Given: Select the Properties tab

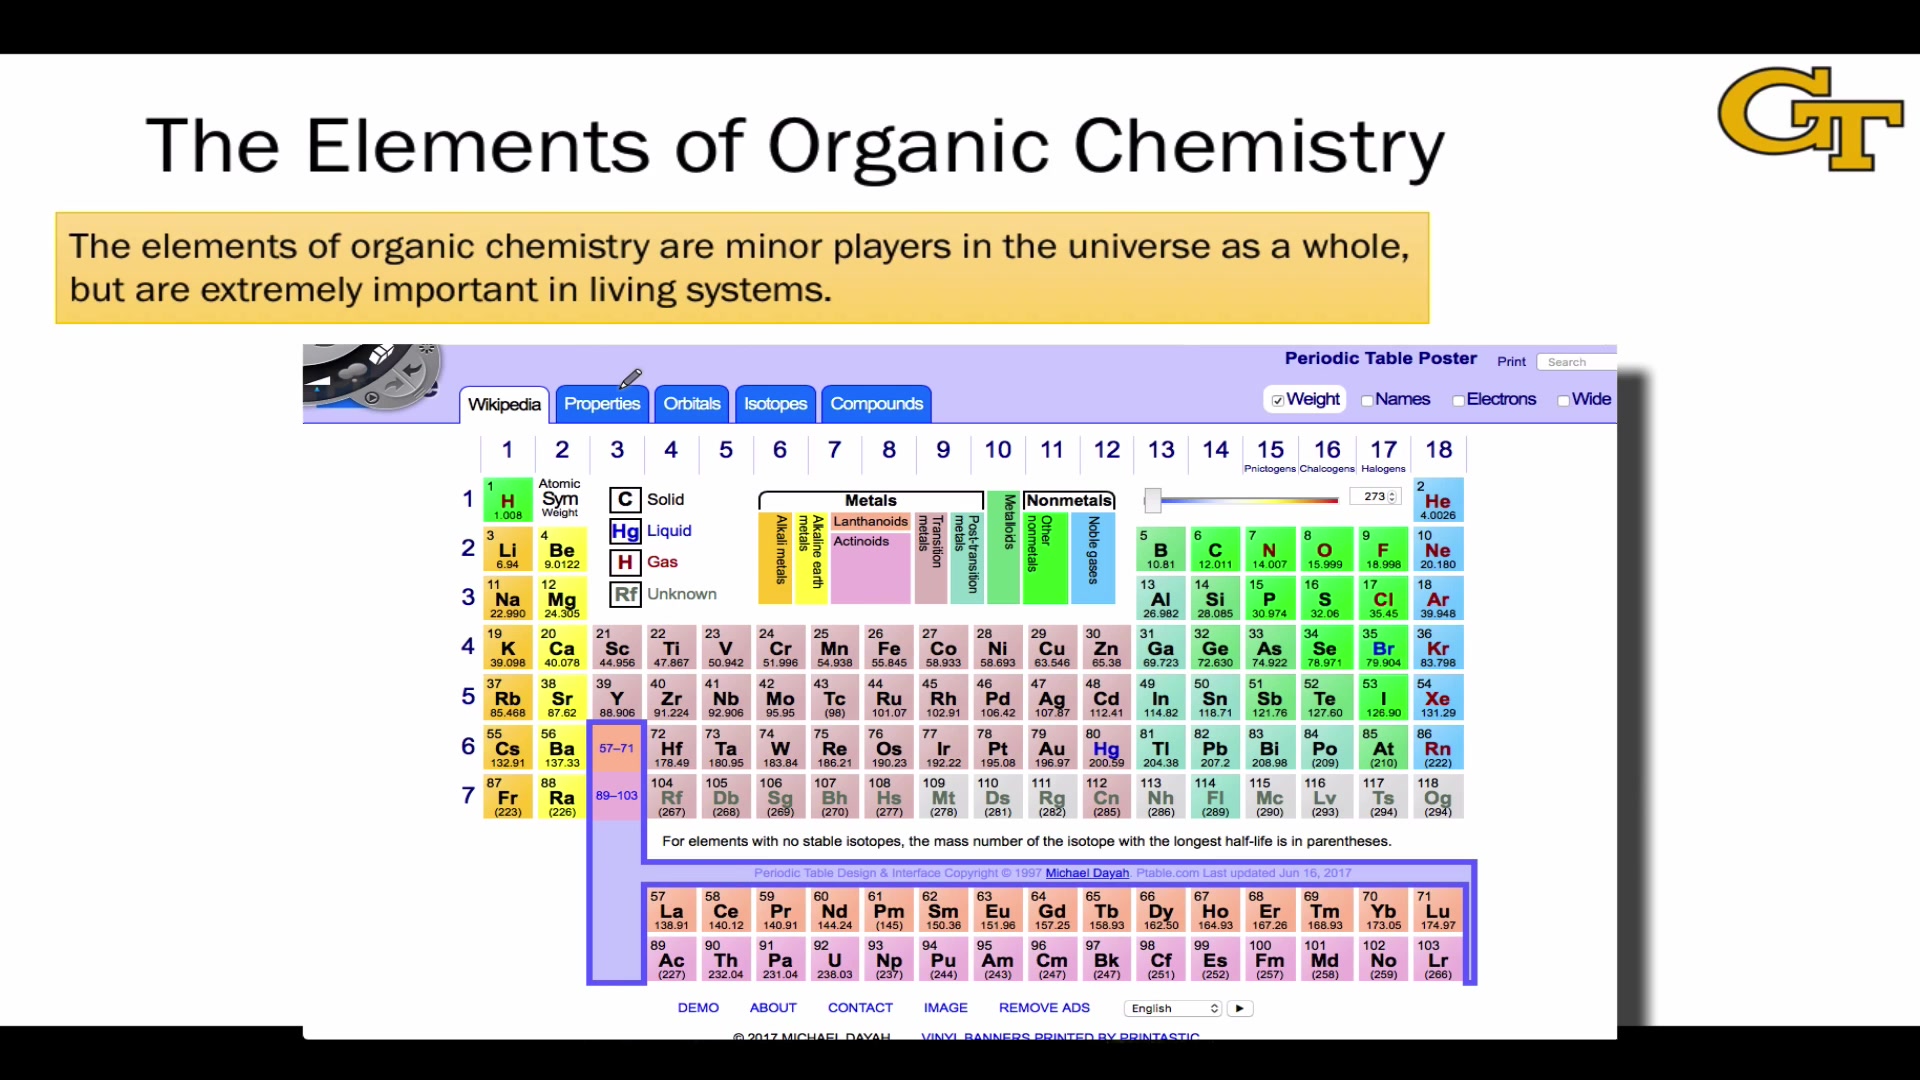Looking at the screenshot, I should [601, 404].
